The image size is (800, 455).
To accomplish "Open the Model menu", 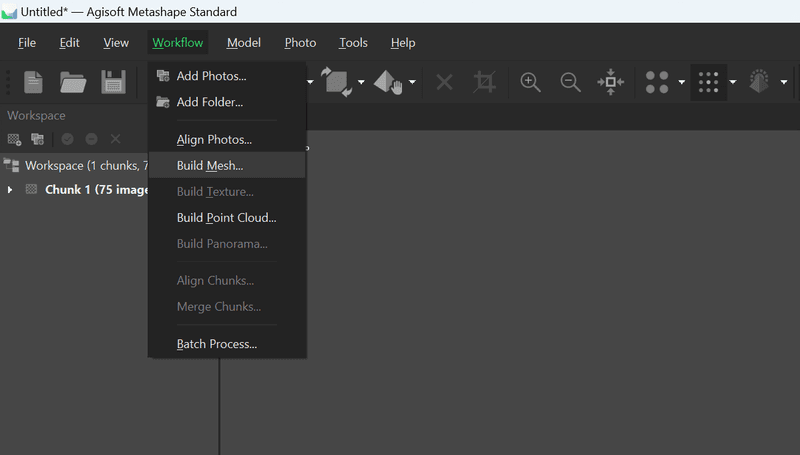I will tap(244, 43).
